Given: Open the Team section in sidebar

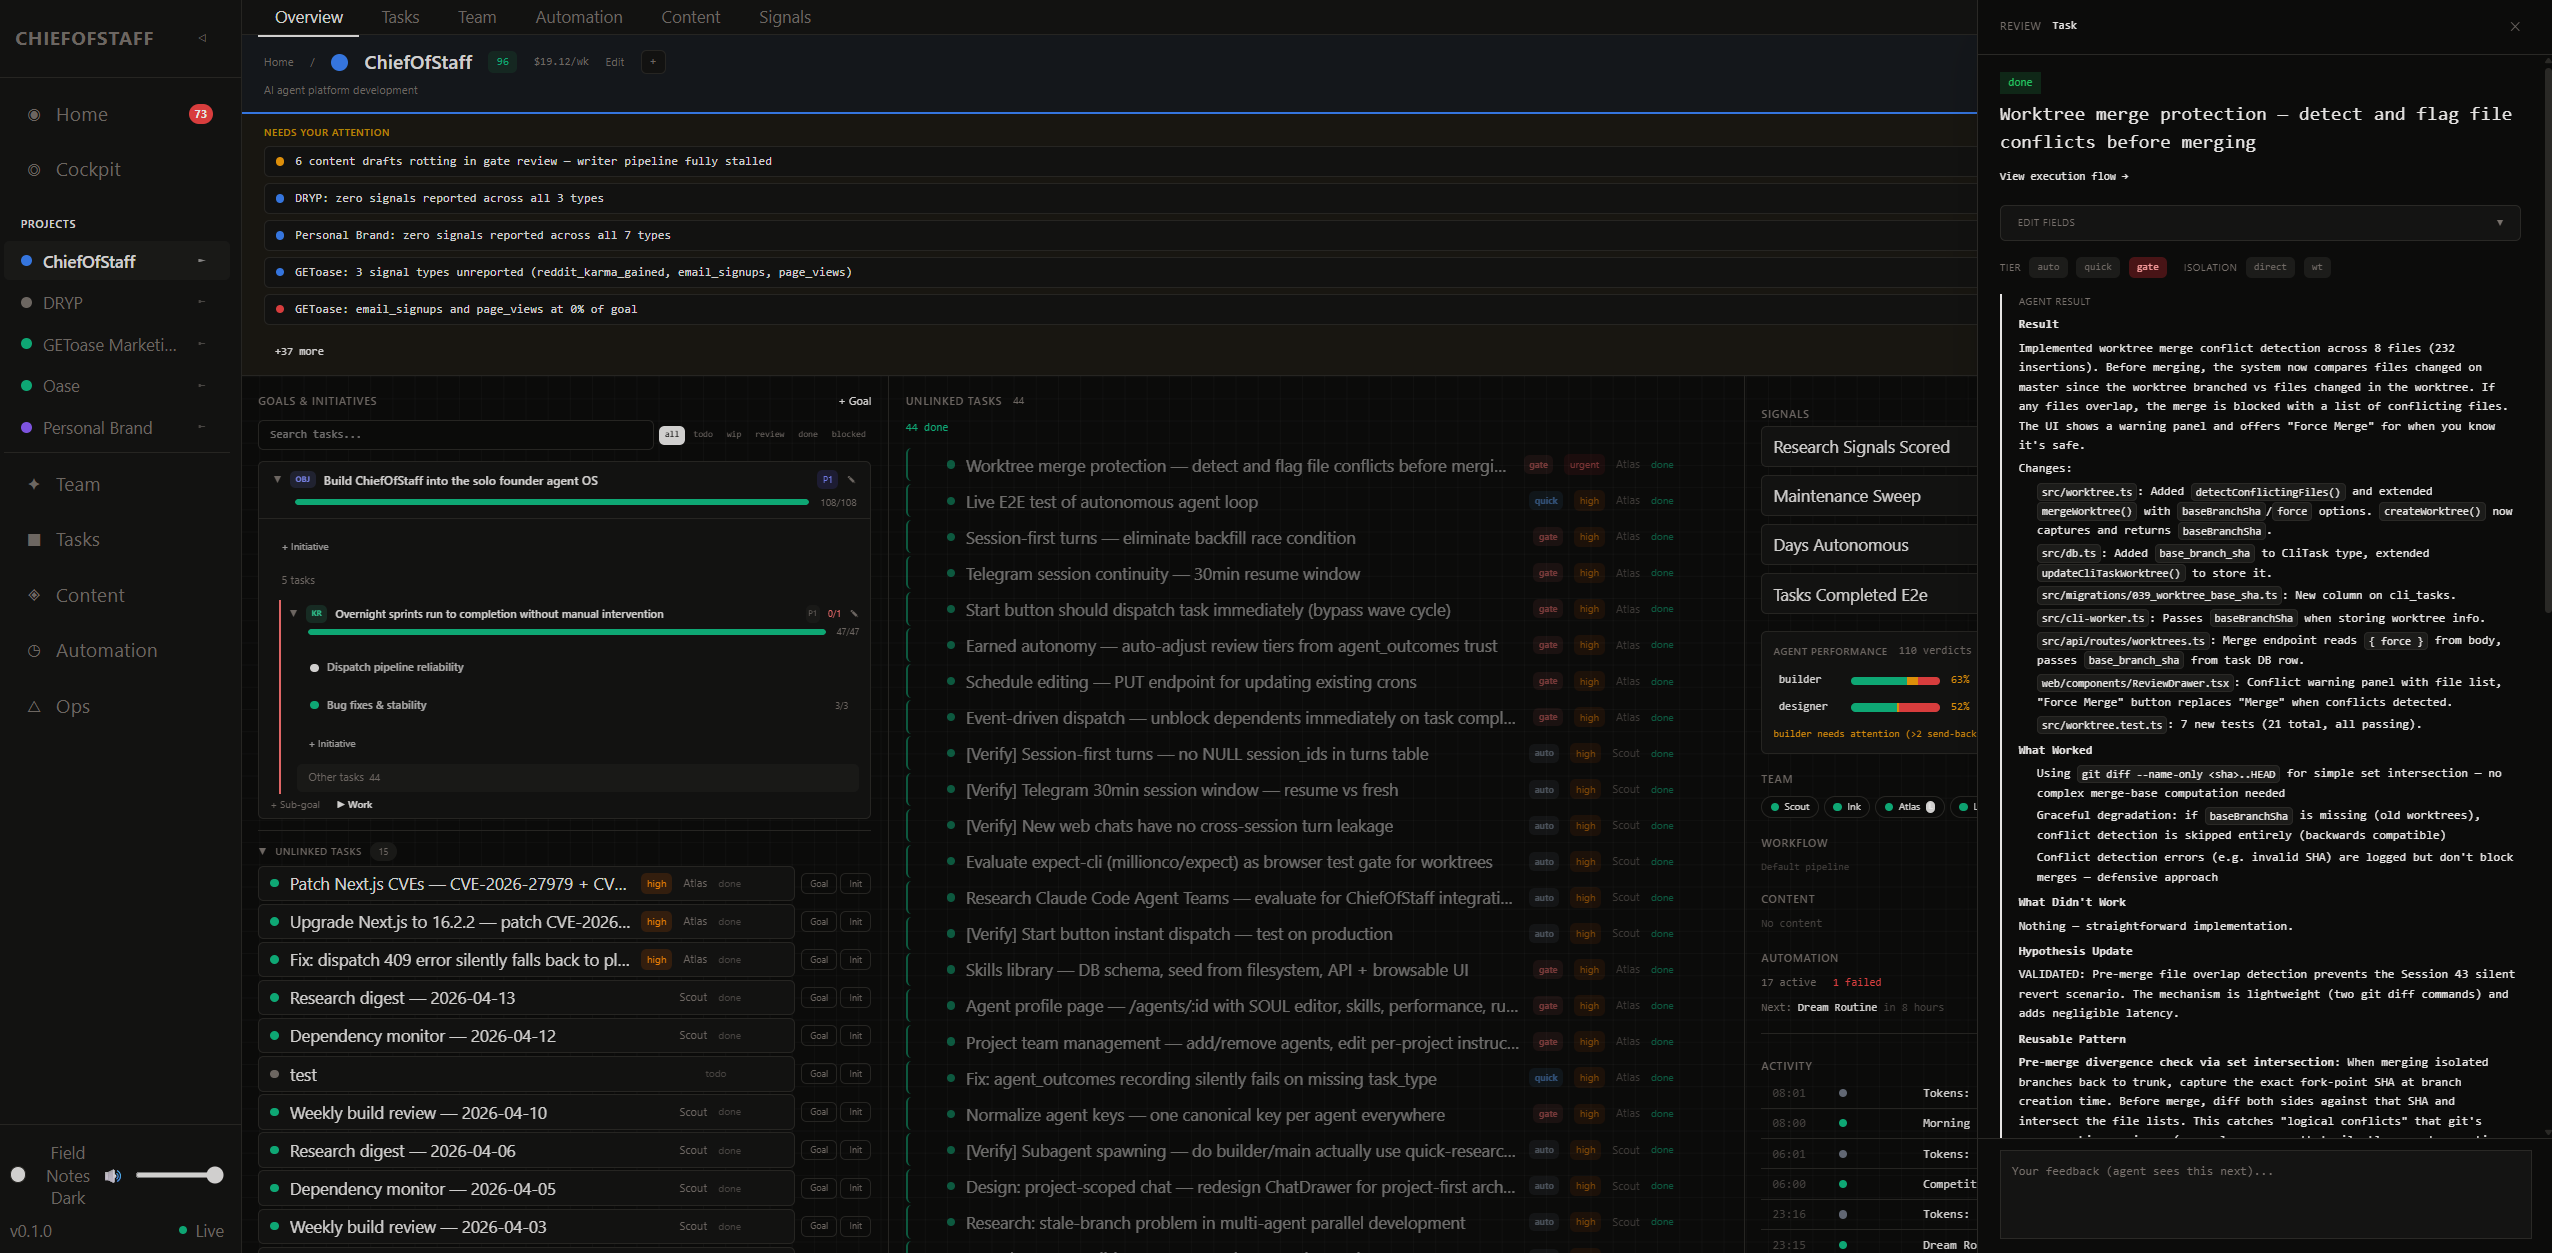Looking at the screenshot, I should pyautogui.click(x=78, y=484).
